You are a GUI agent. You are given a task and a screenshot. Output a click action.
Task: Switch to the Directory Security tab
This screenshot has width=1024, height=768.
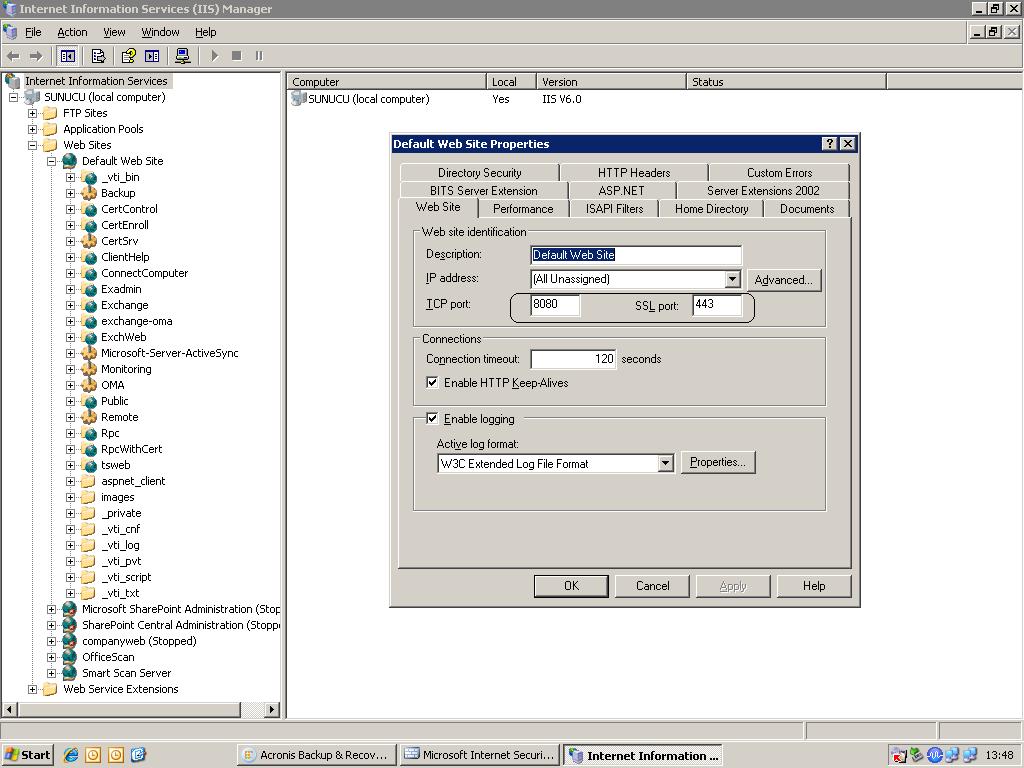point(479,172)
